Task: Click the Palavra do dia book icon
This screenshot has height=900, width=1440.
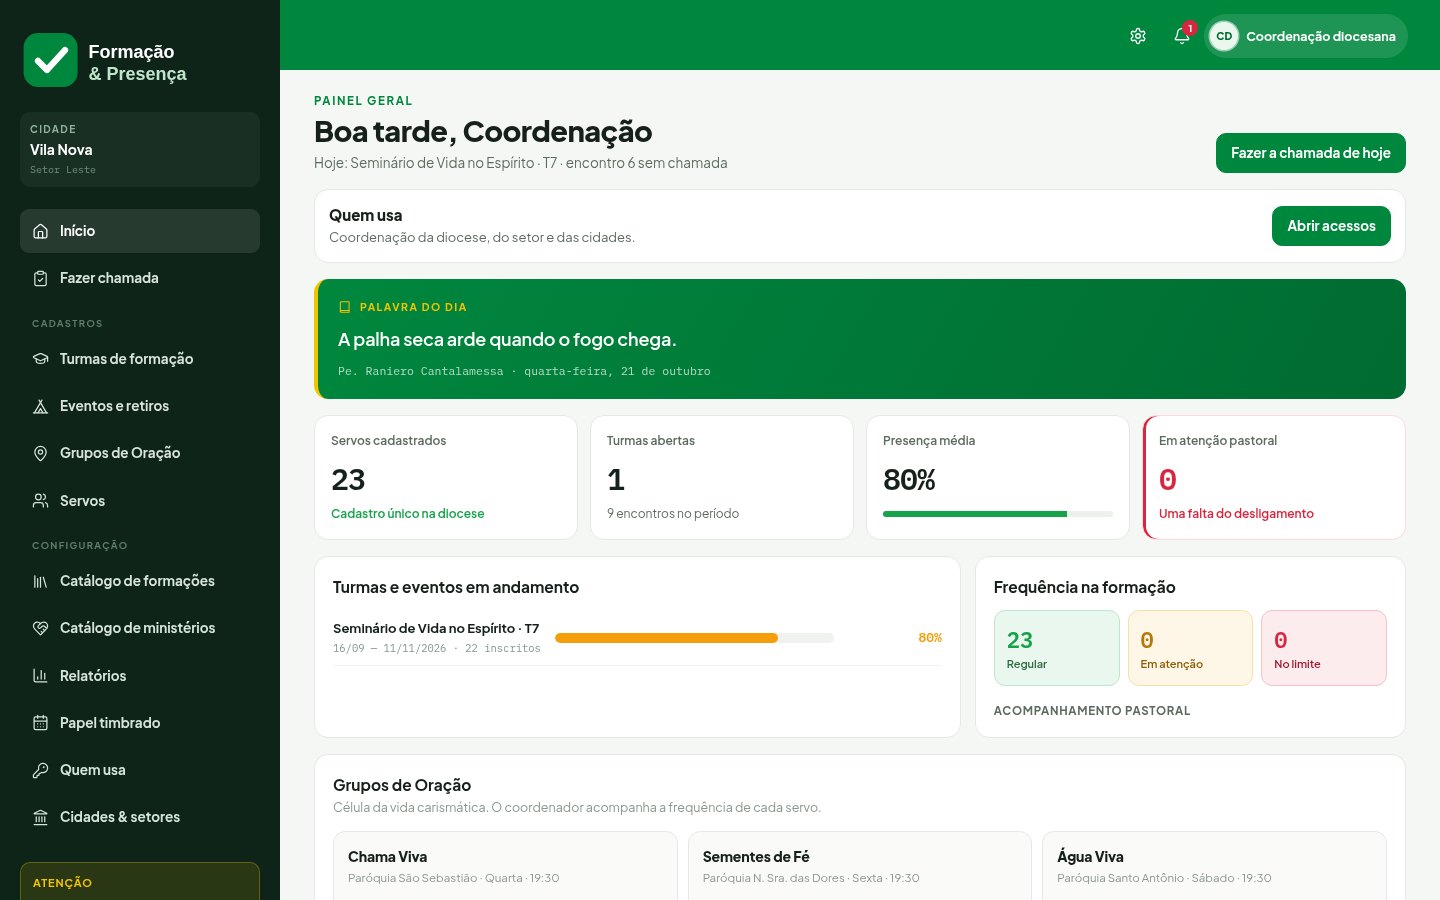Action: pos(345,307)
